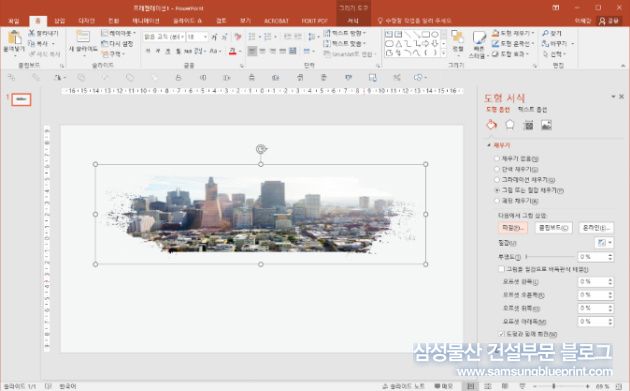Open the File tab
The width and height of the screenshot is (630, 391).
[14, 21]
